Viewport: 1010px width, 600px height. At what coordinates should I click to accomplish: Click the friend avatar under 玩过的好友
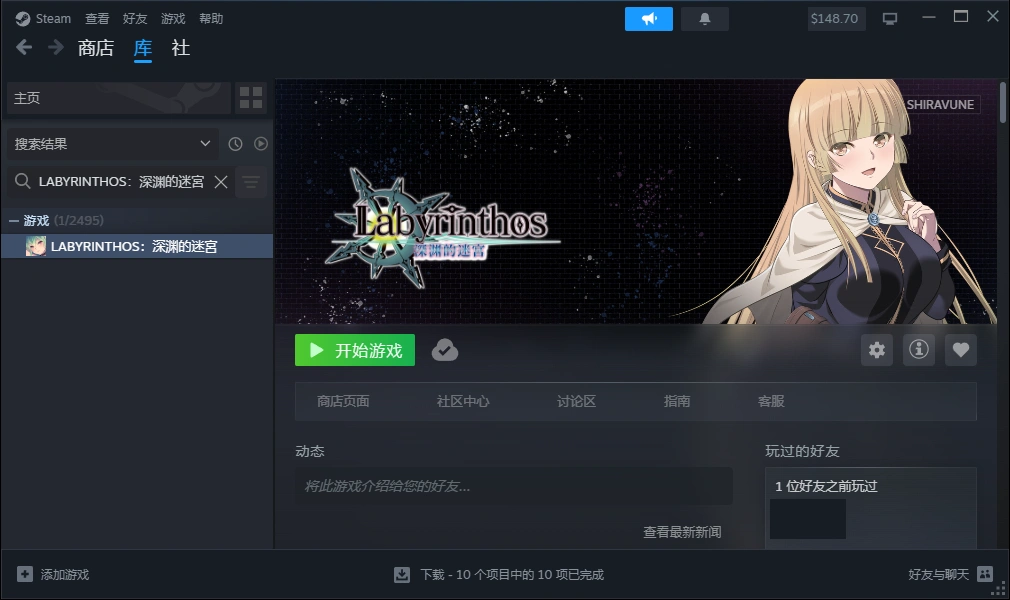click(808, 519)
